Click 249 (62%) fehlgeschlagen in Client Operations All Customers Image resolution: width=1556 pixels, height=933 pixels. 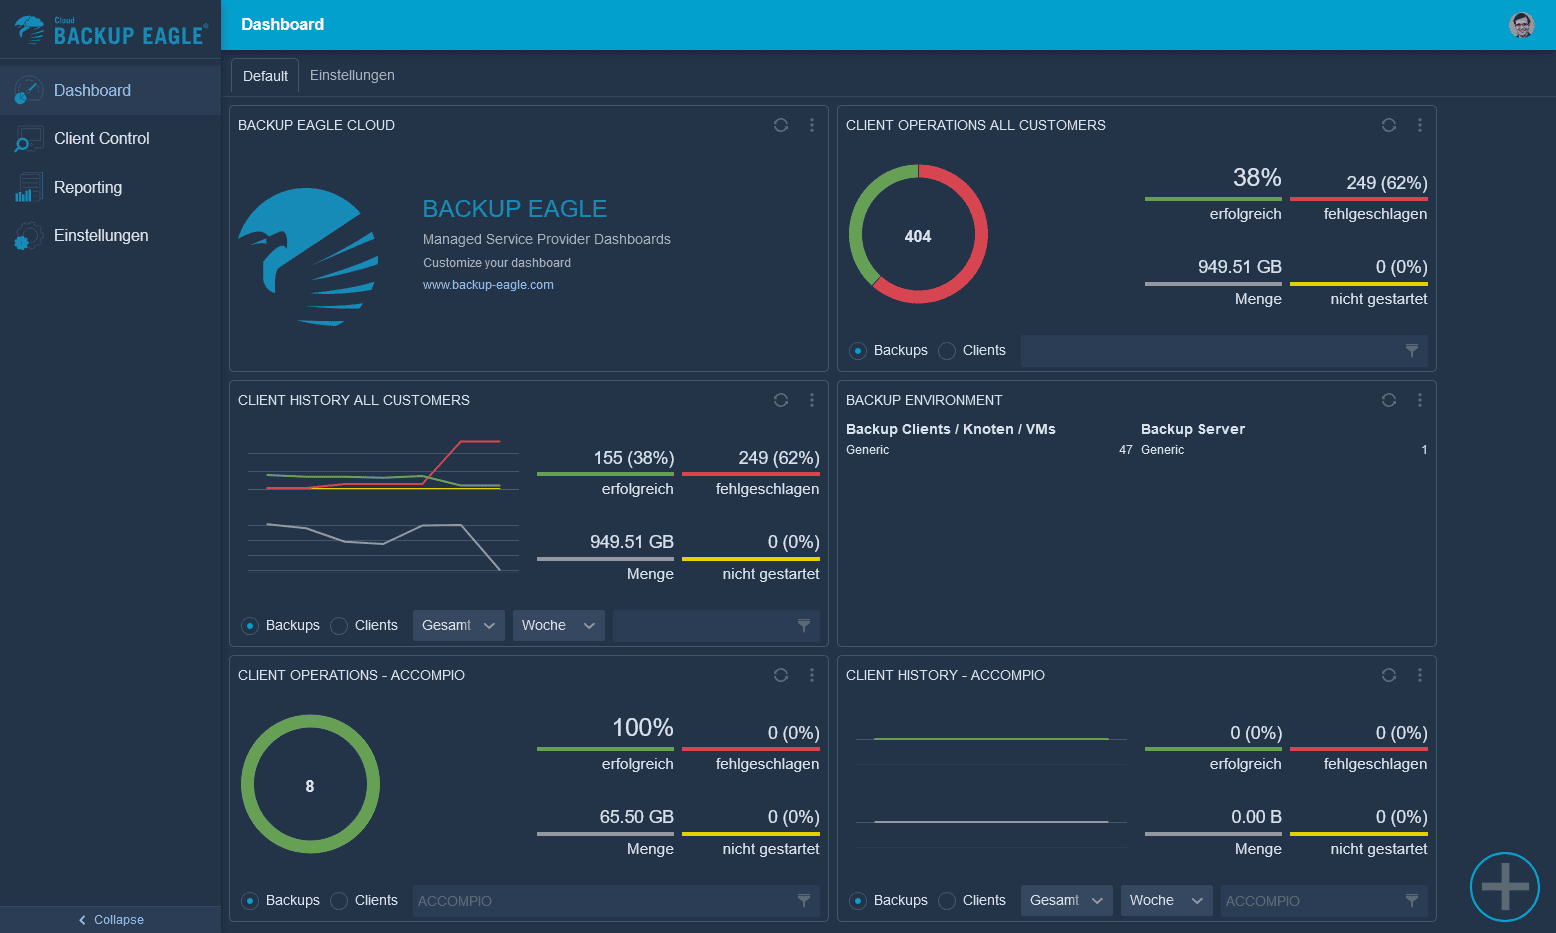click(1359, 197)
